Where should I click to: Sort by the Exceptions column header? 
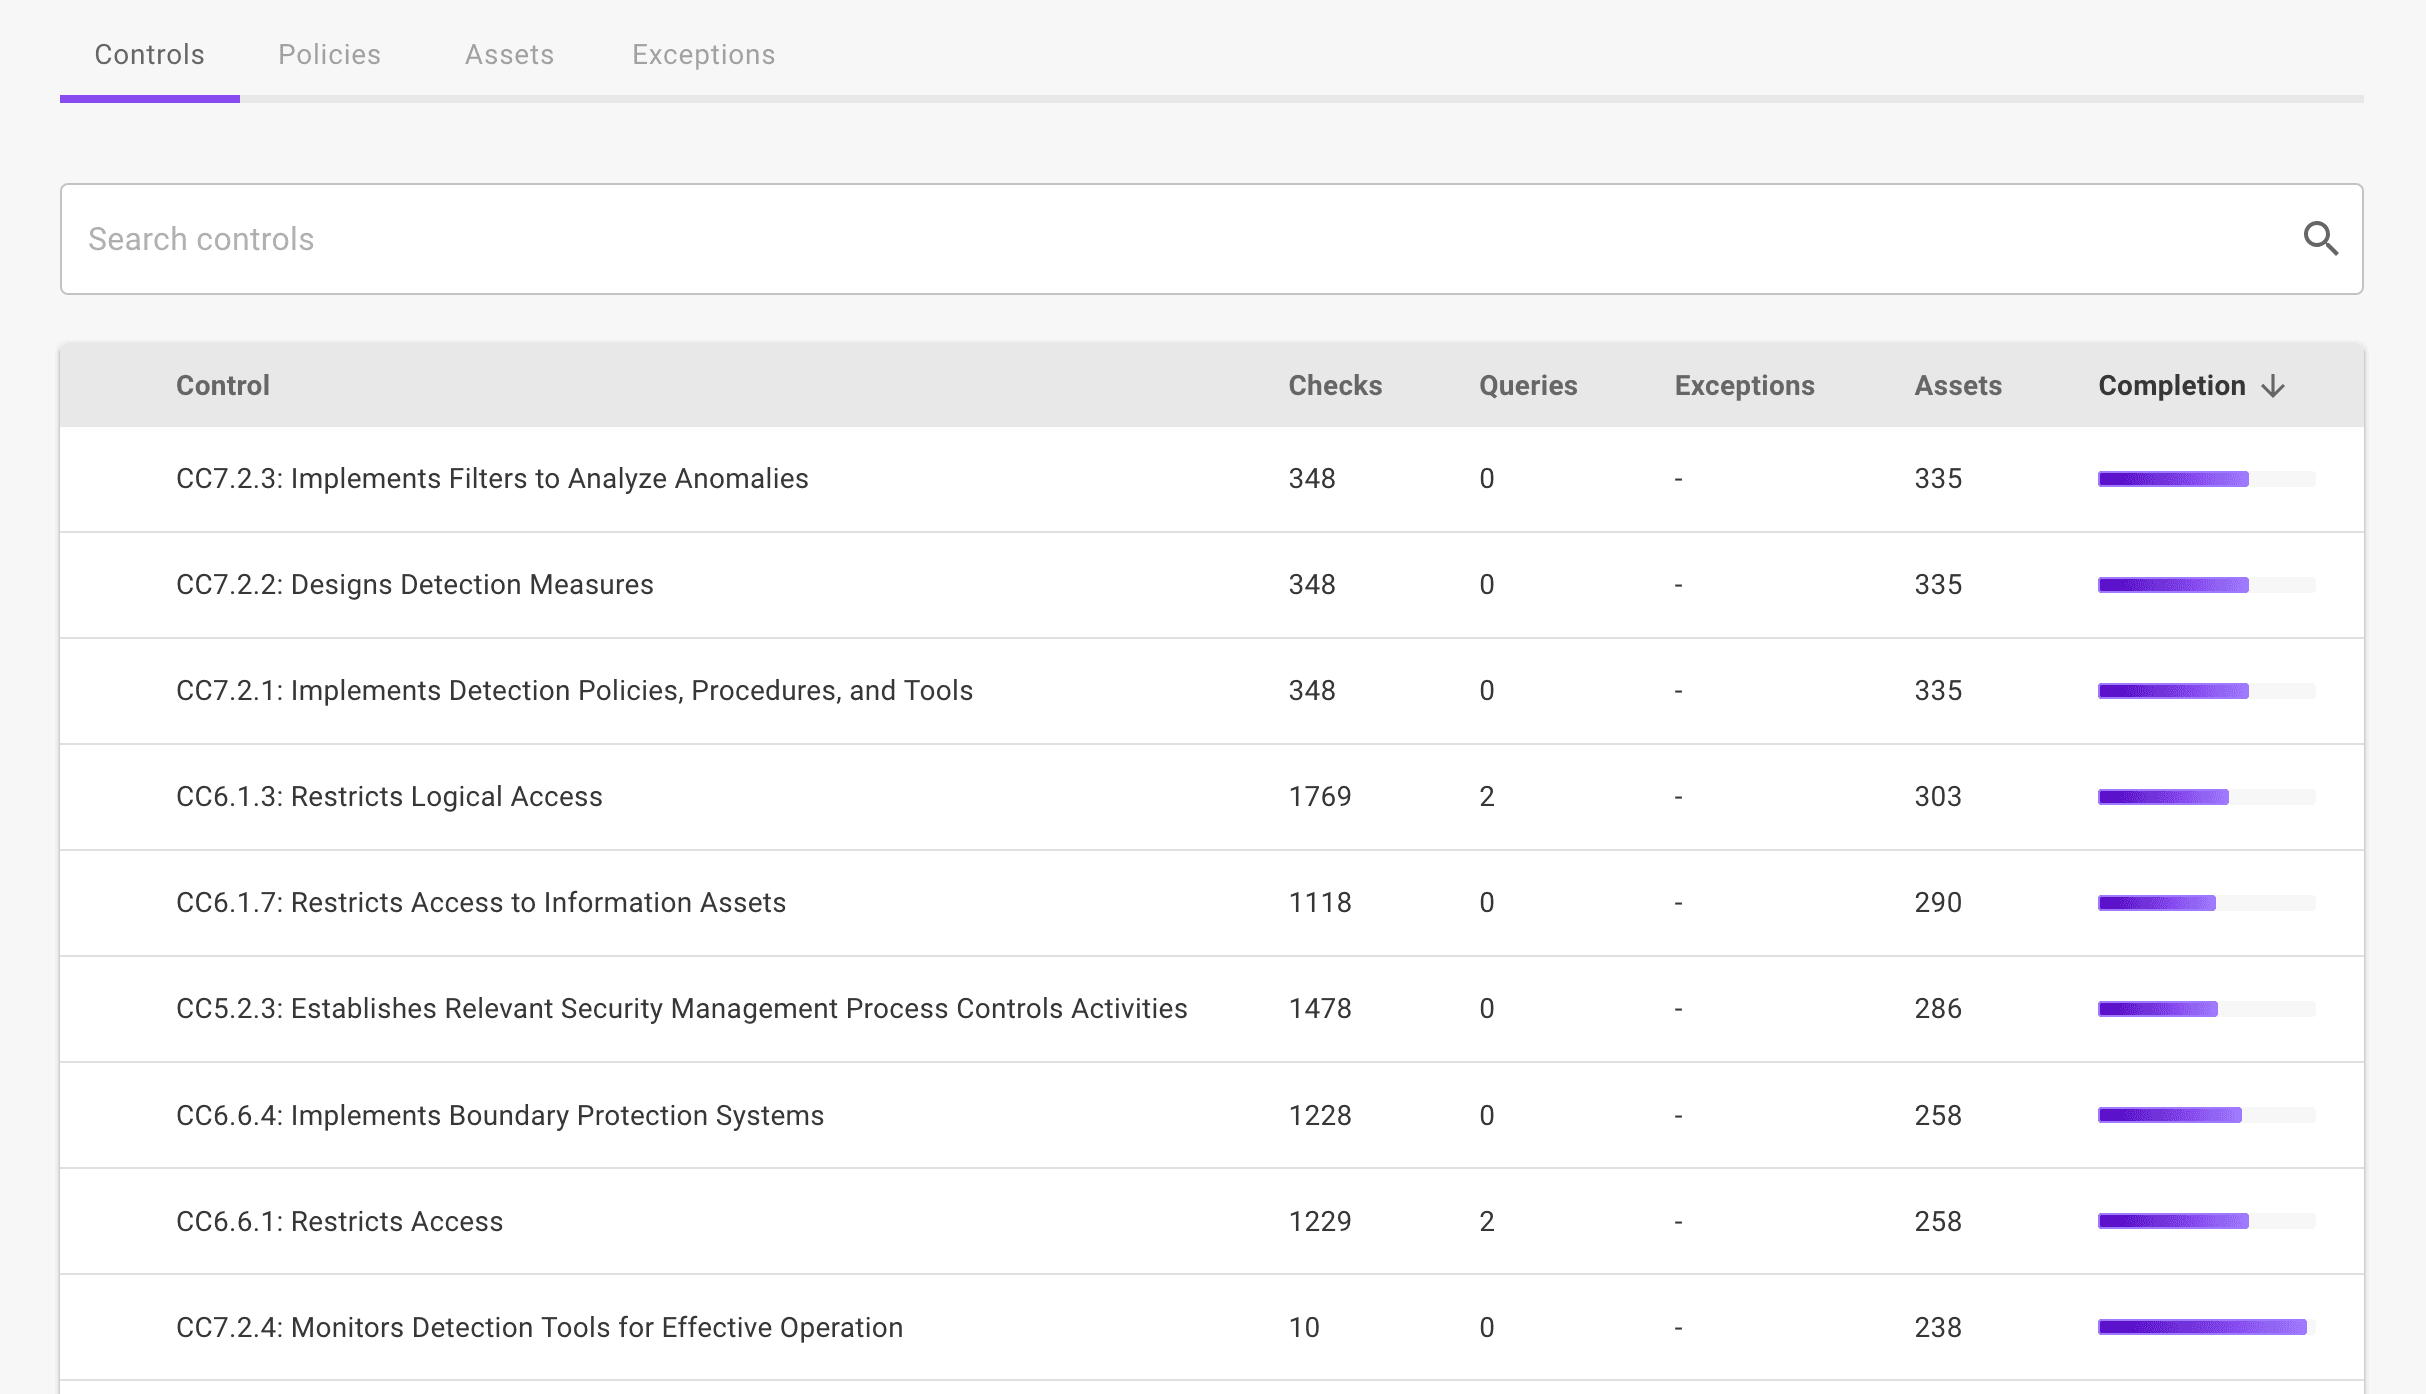point(1744,385)
